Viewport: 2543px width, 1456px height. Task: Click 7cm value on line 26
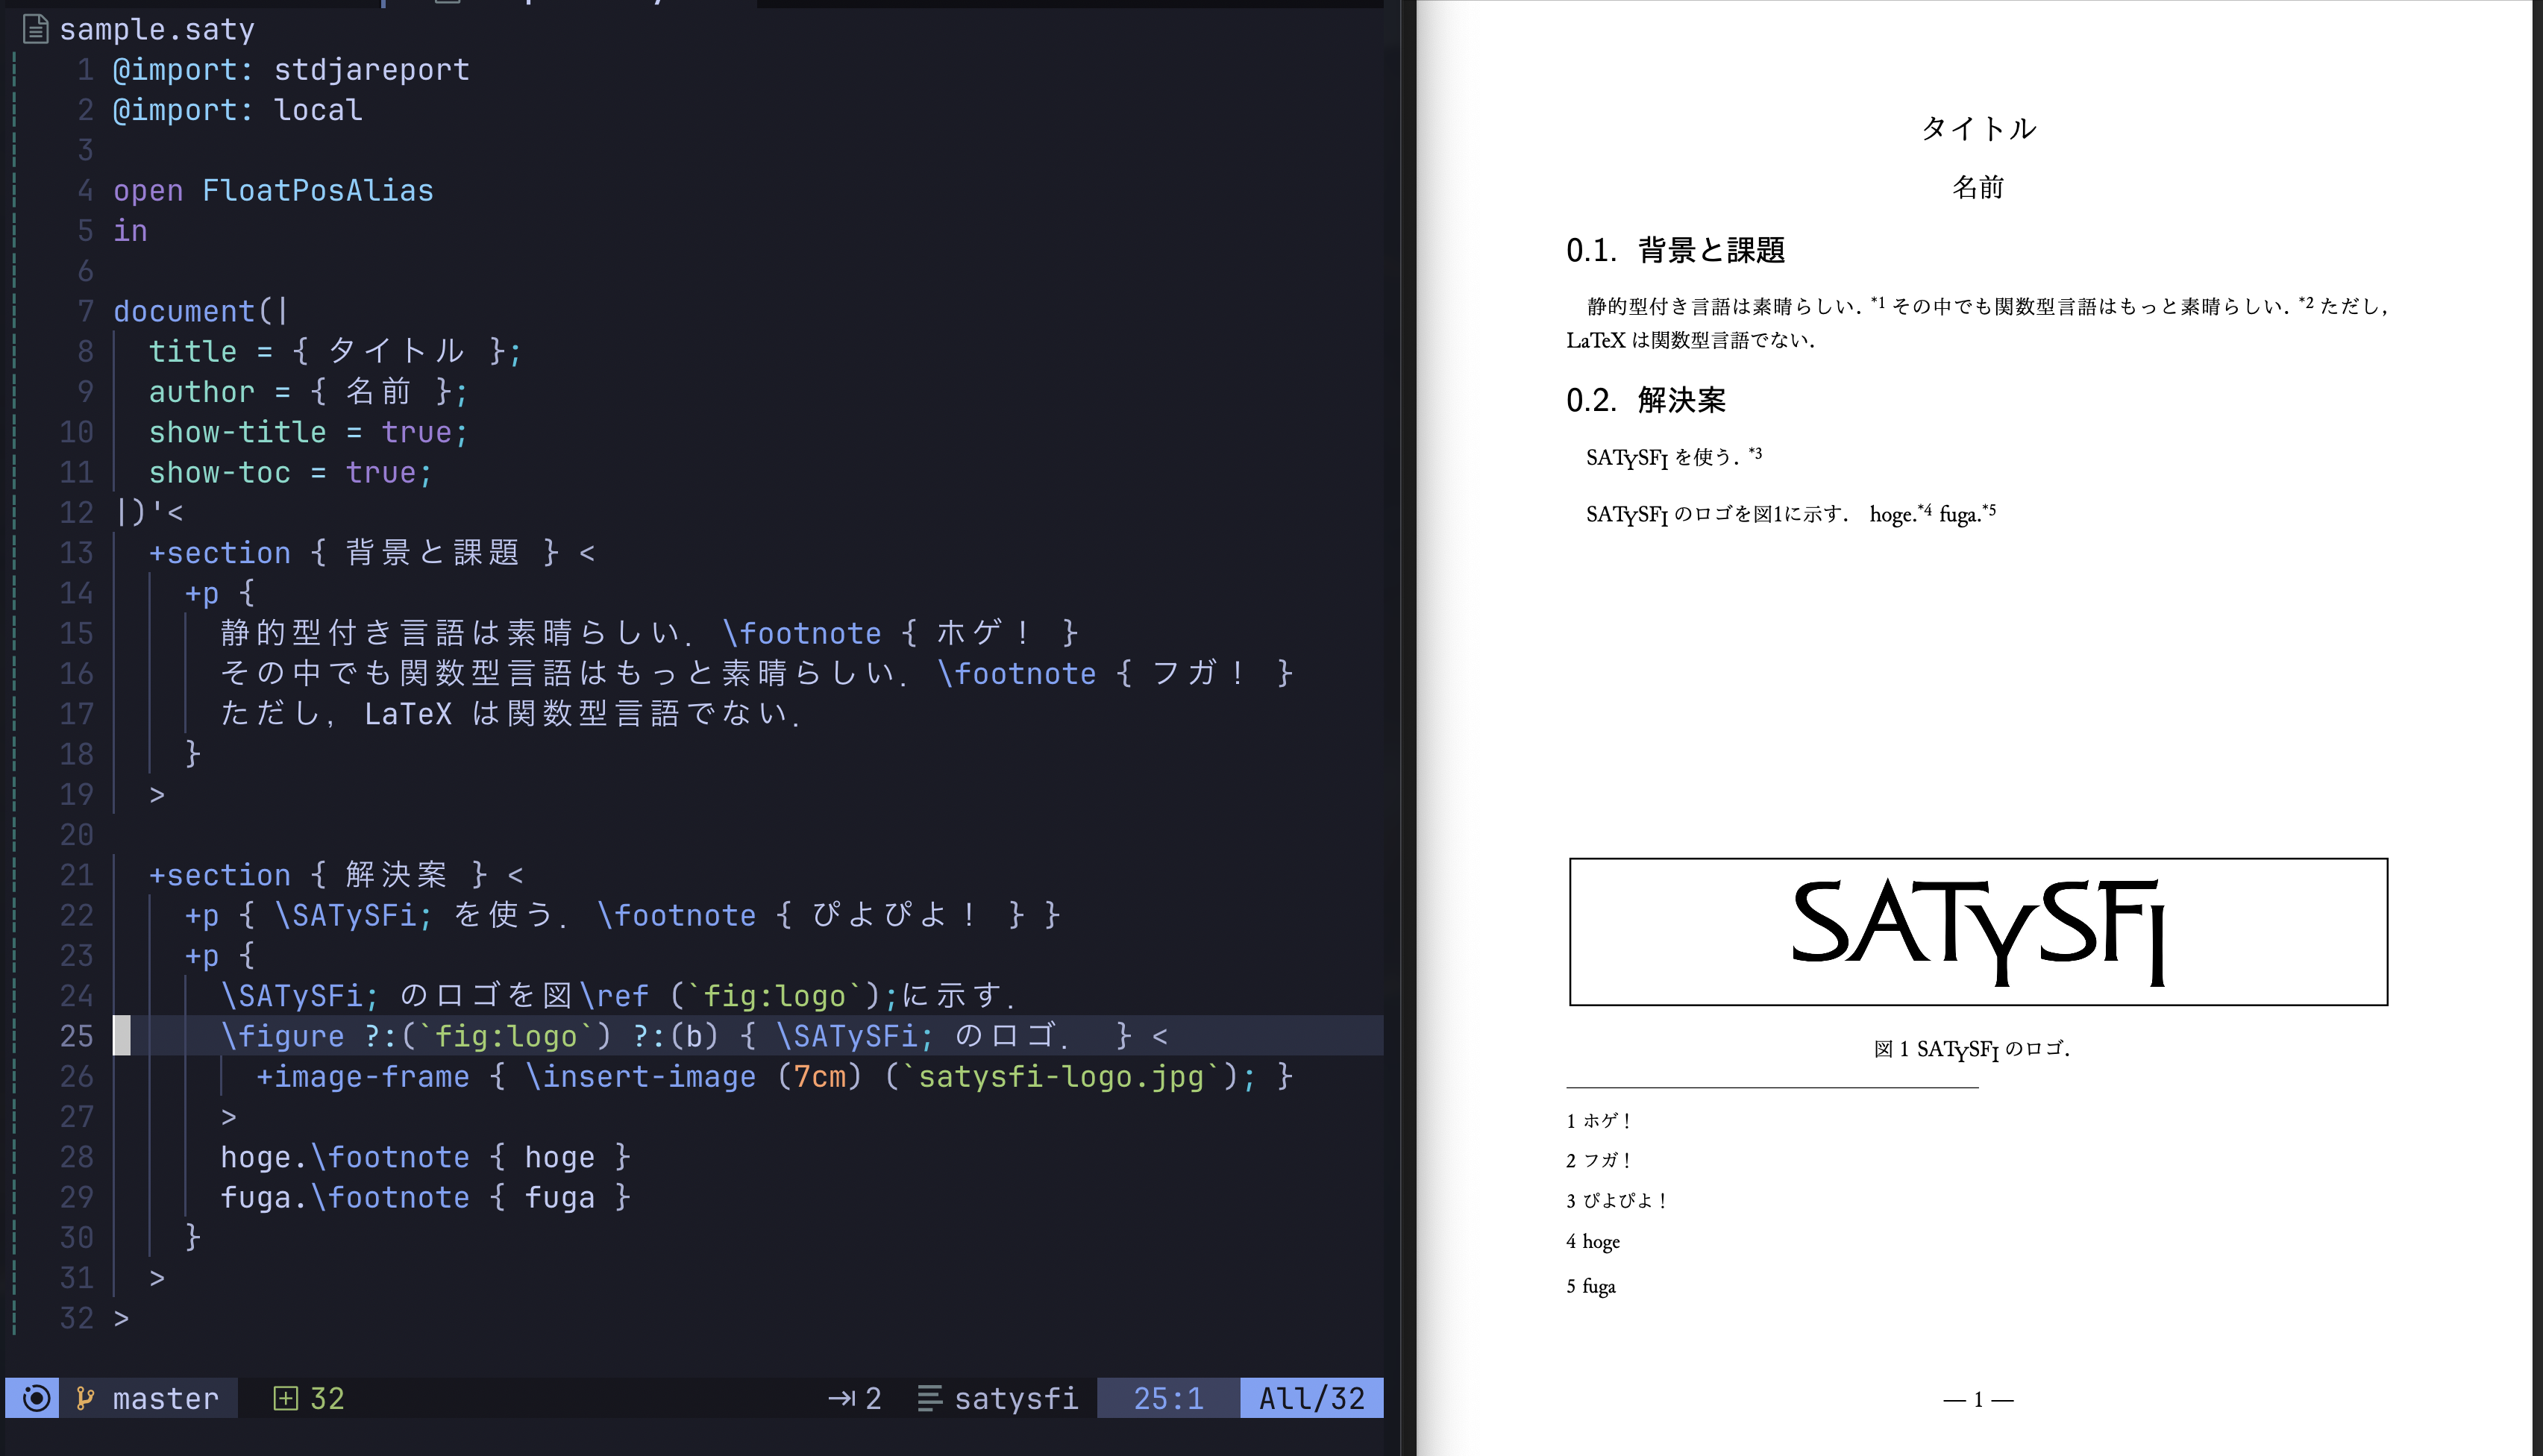point(820,1076)
